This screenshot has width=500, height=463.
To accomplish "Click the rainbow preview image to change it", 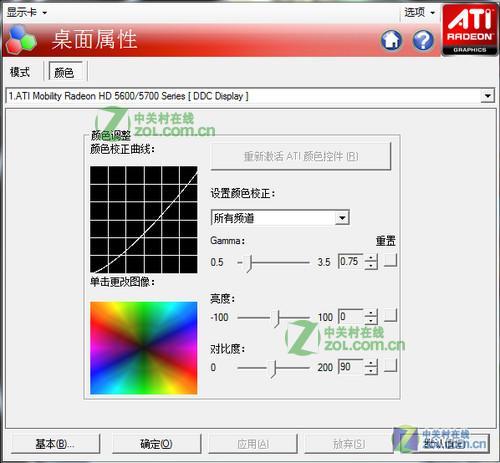I will coord(144,348).
